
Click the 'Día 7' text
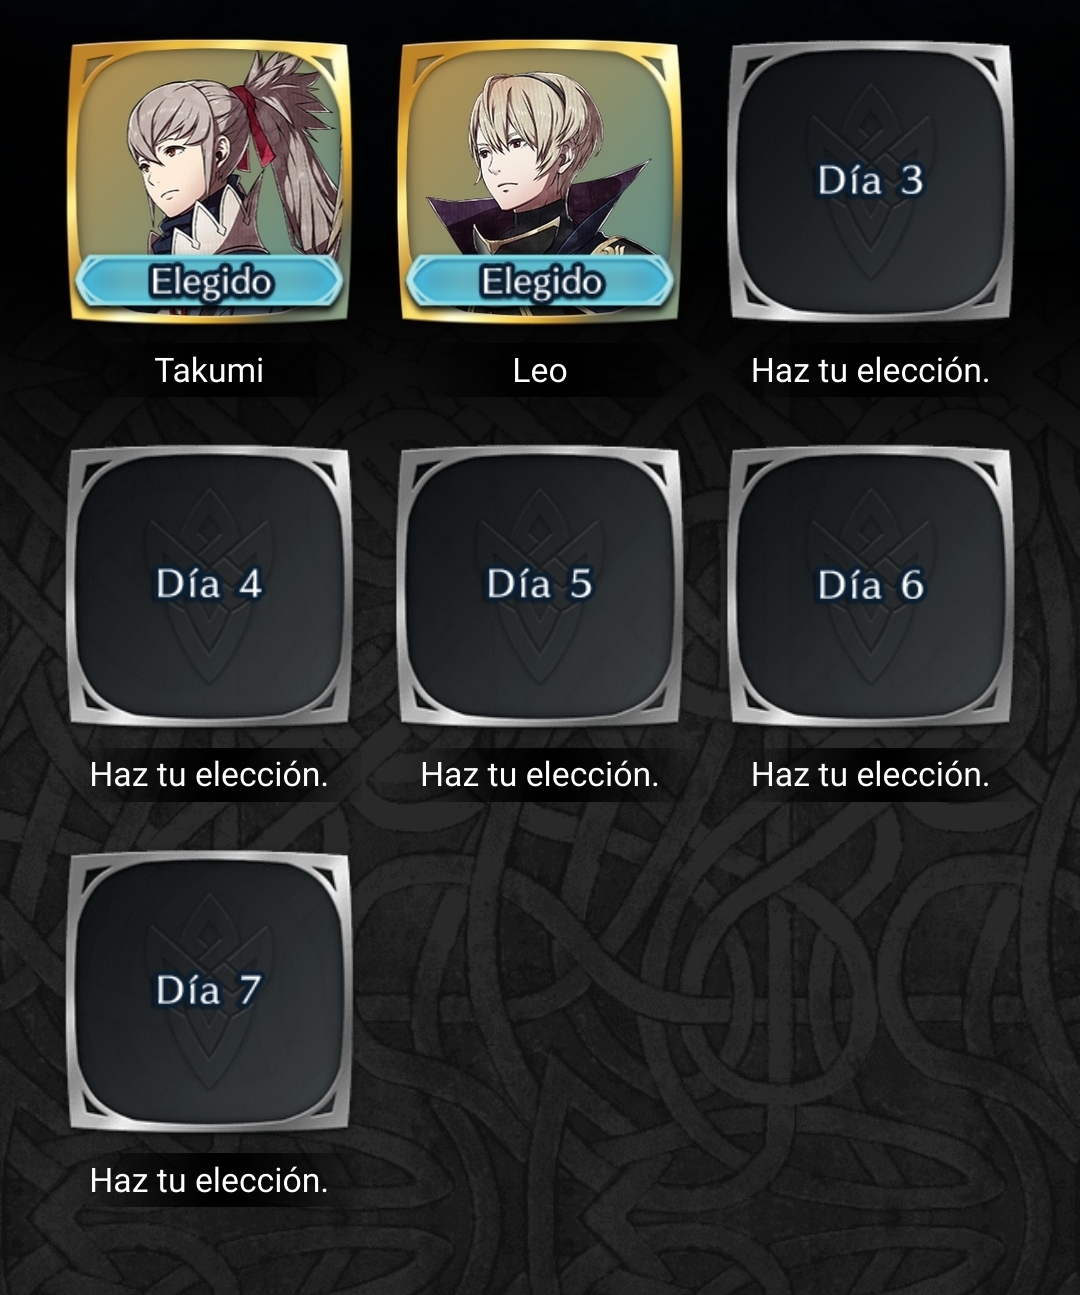[x=209, y=990]
